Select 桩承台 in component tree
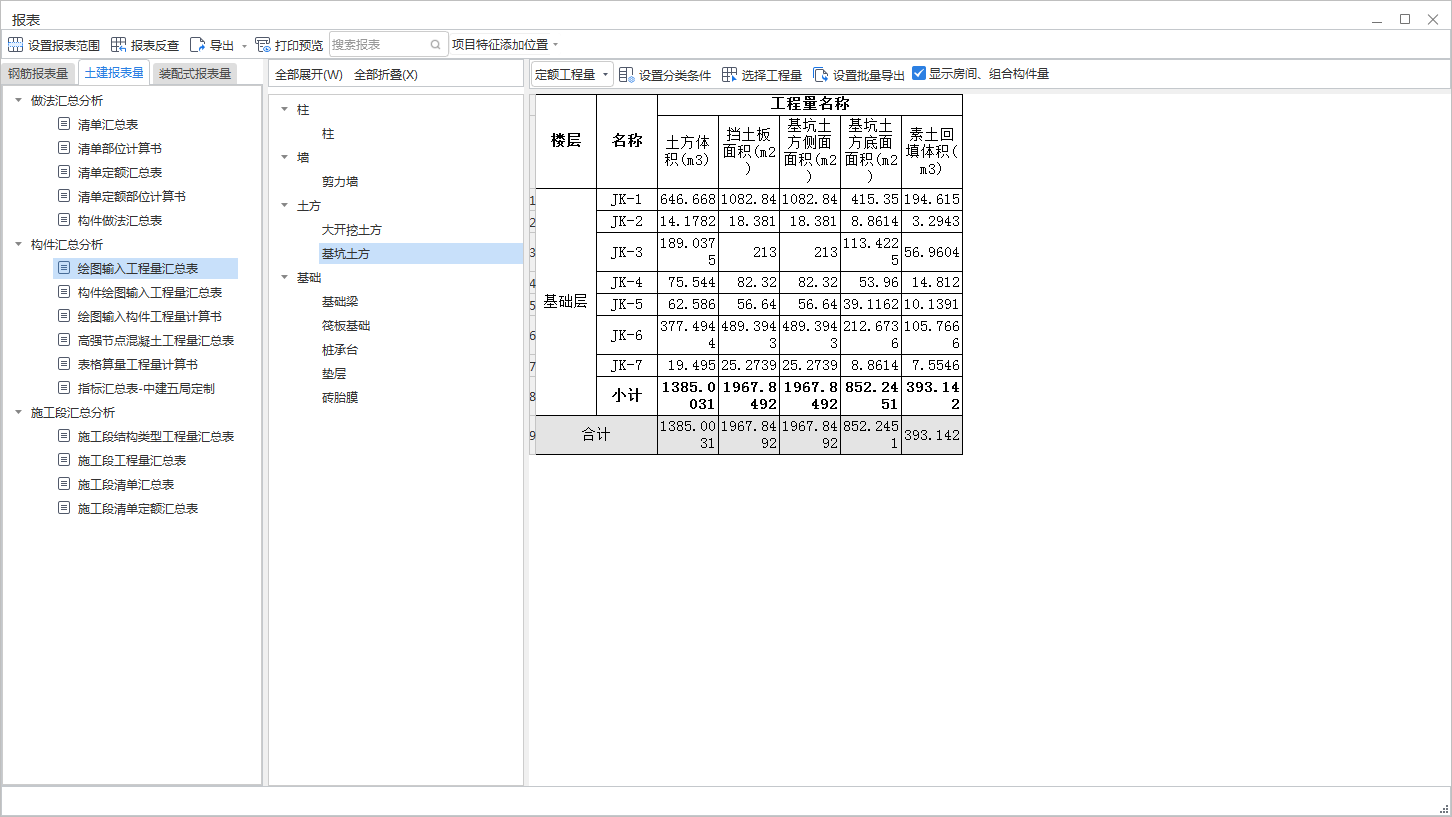This screenshot has width=1452, height=817. pos(340,350)
